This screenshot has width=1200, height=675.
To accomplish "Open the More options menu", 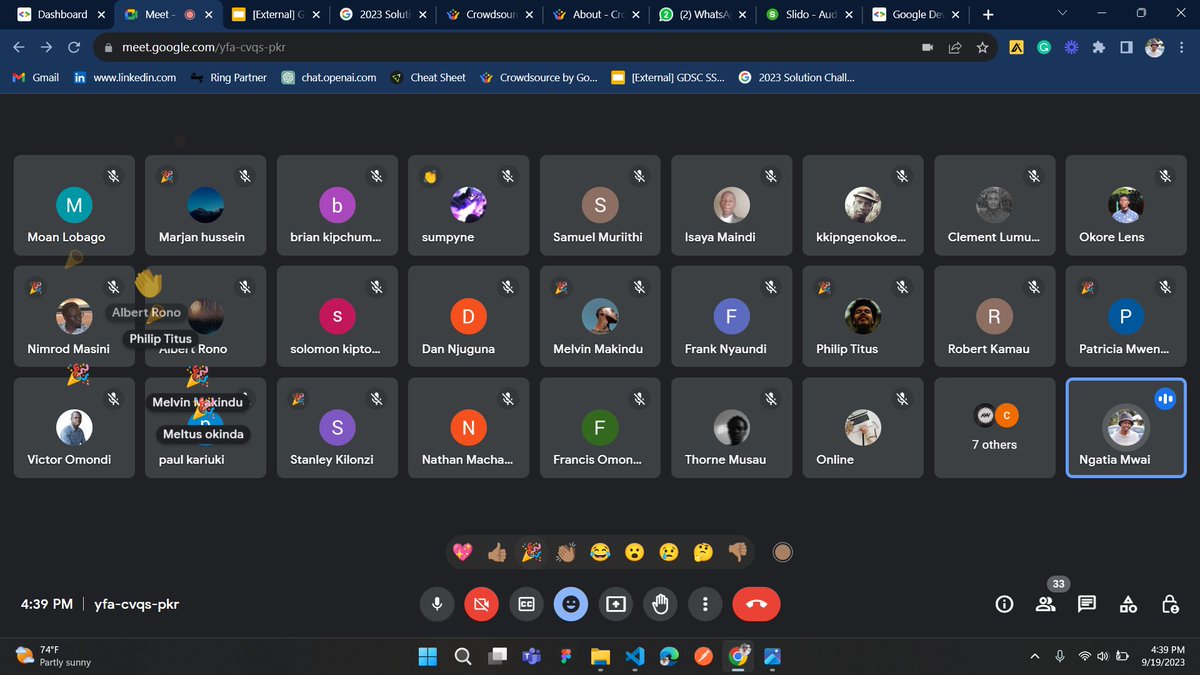I will coord(706,604).
